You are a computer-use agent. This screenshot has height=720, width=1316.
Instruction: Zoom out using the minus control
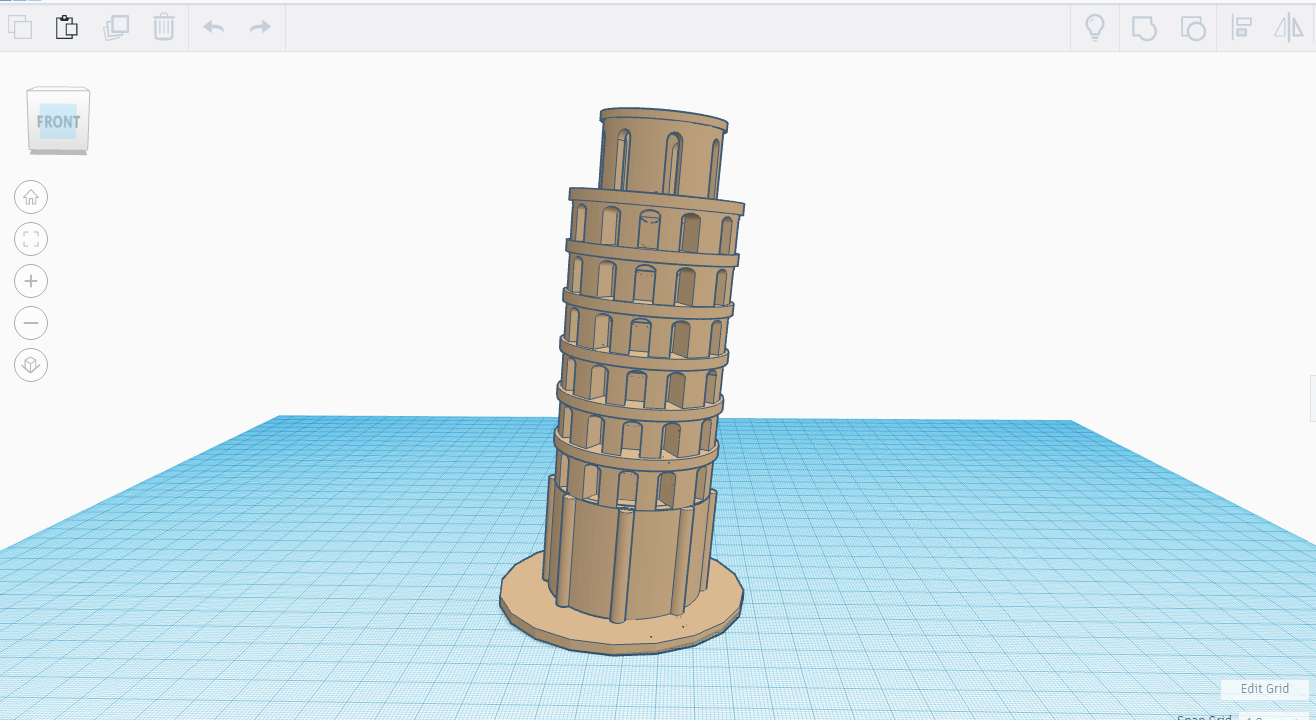(x=31, y=323)
